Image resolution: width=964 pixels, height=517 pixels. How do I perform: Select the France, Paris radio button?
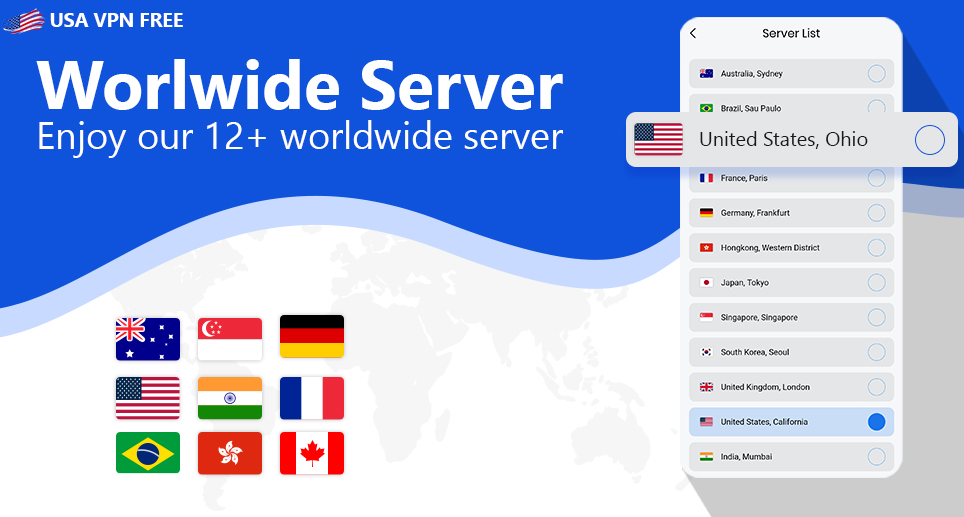coord(876,178)
